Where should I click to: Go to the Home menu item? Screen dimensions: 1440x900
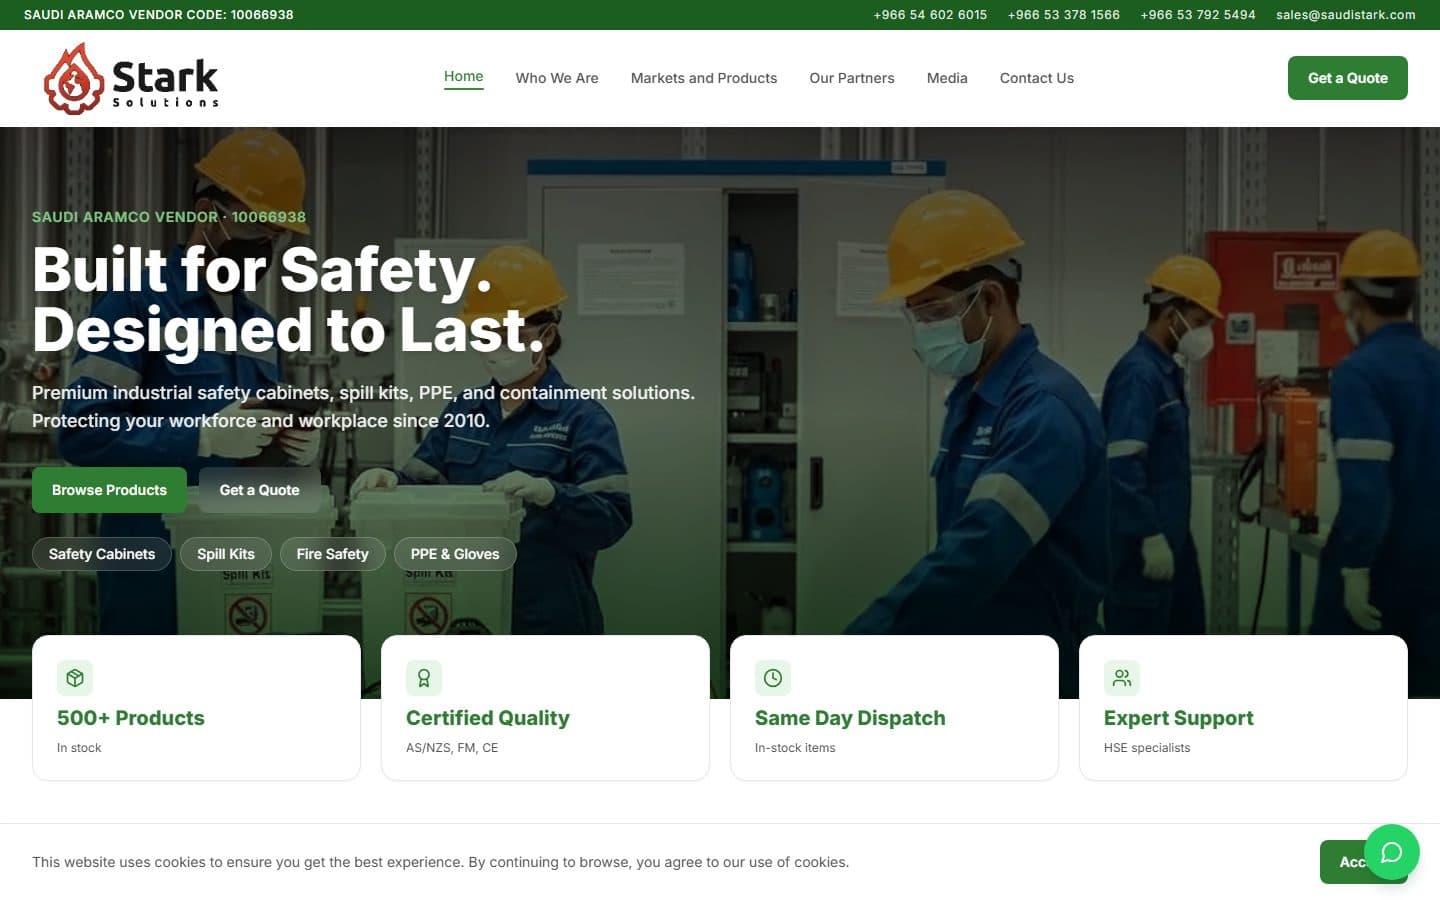coord(464,77)
